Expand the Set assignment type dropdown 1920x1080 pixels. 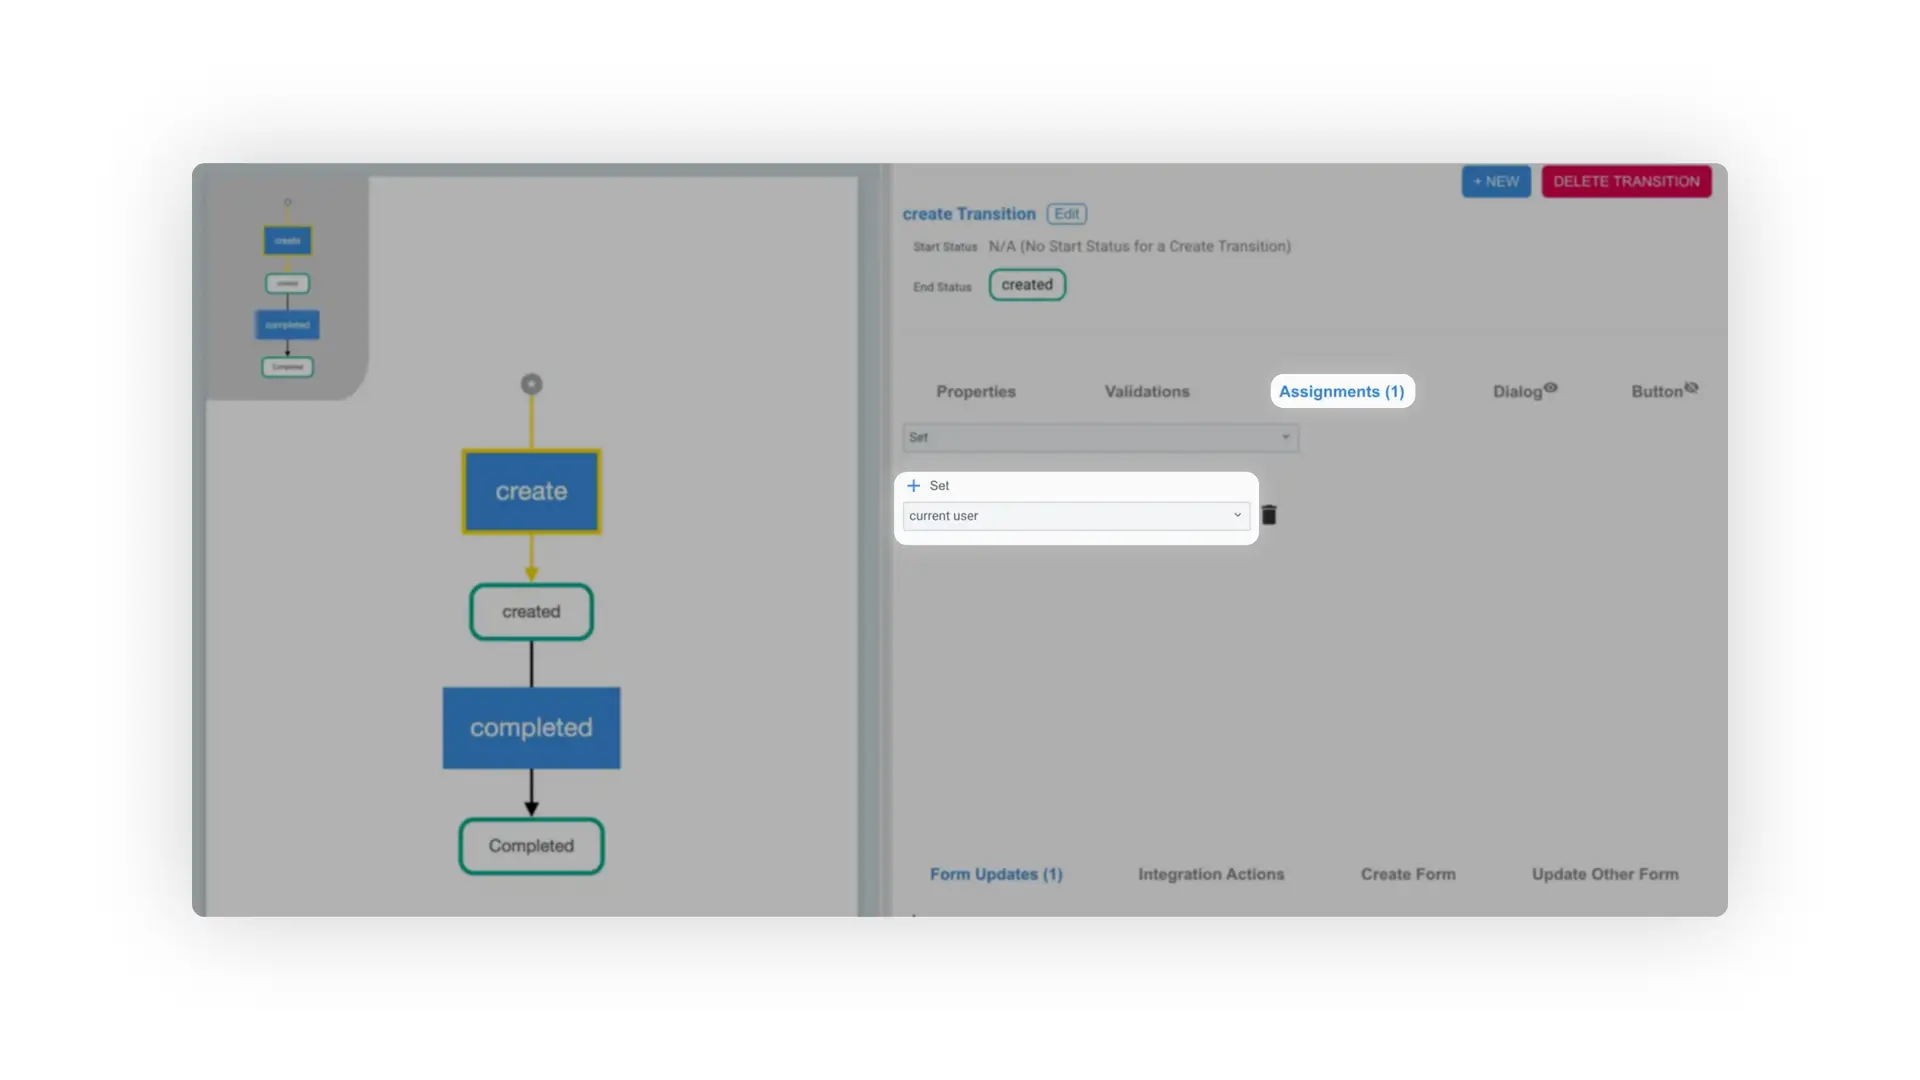pyautogui.click(x=1100, y=438)
